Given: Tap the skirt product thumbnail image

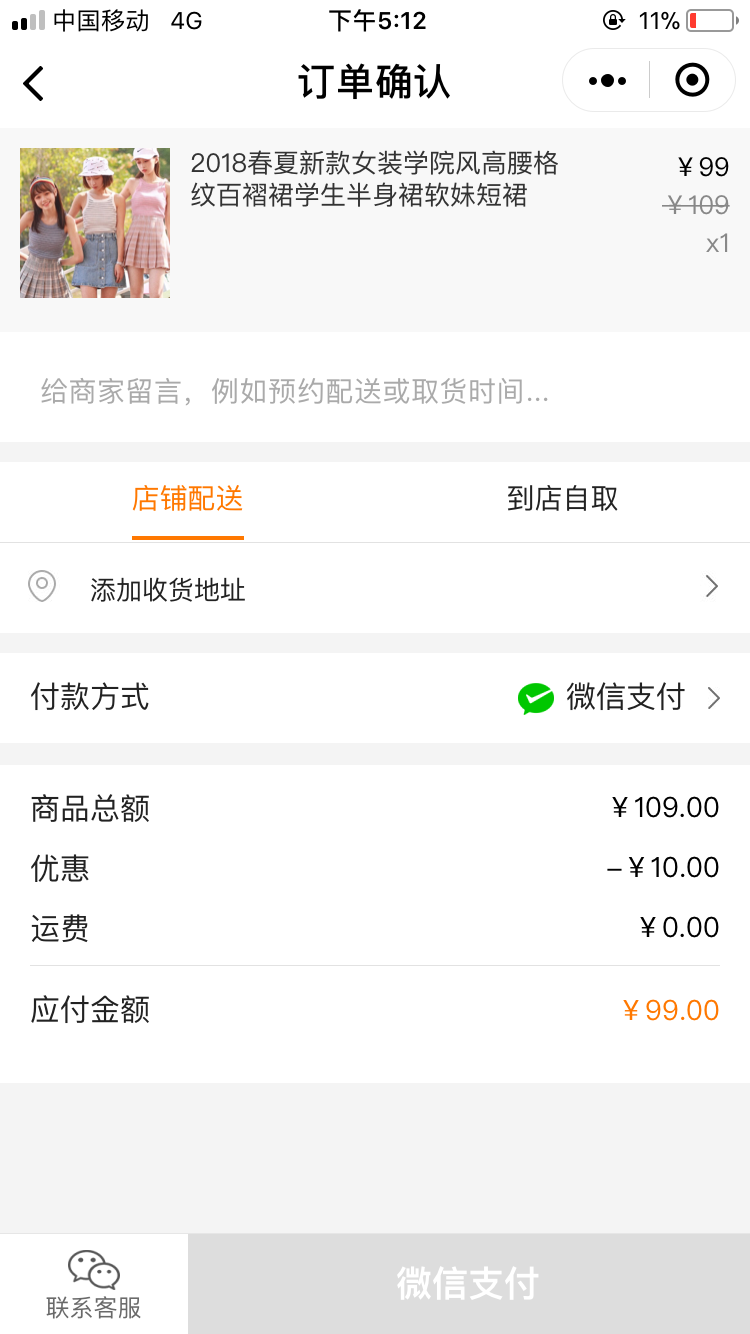Looking at the screenshot, I should click(x=95, y=223).
